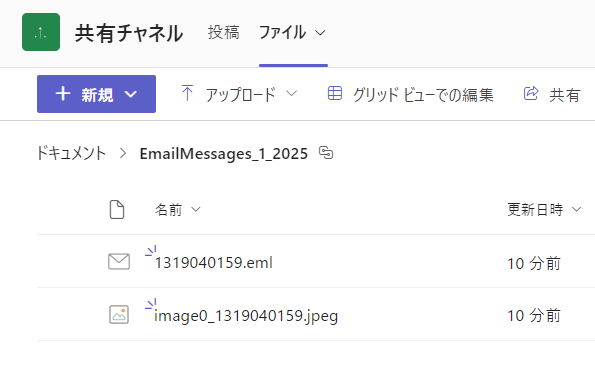Click the image icon for image0_1319040159.jpeg
Screen dimensions: 595x378
pyautogui.click(x=119, y=315)
